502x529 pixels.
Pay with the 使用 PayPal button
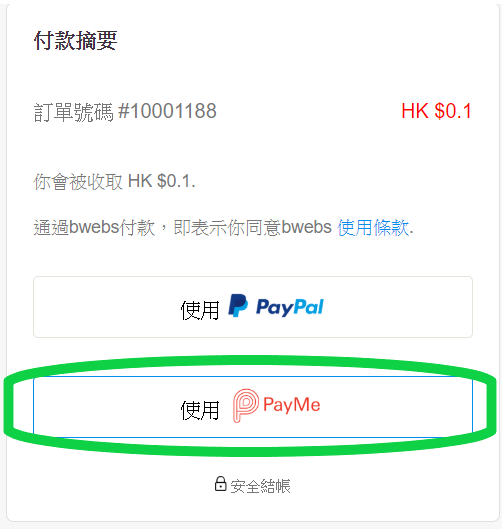(253, 307)
